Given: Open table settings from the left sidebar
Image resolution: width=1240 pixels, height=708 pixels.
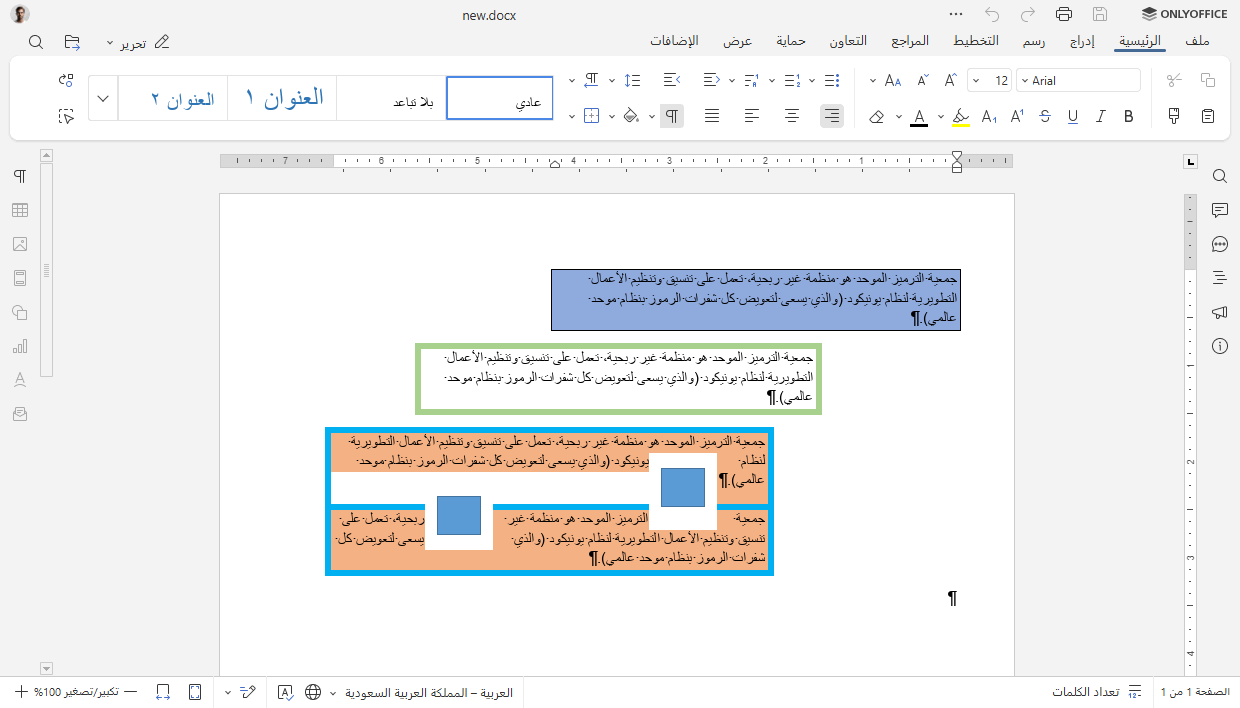Looking at the screenshot, I should 19,210.
